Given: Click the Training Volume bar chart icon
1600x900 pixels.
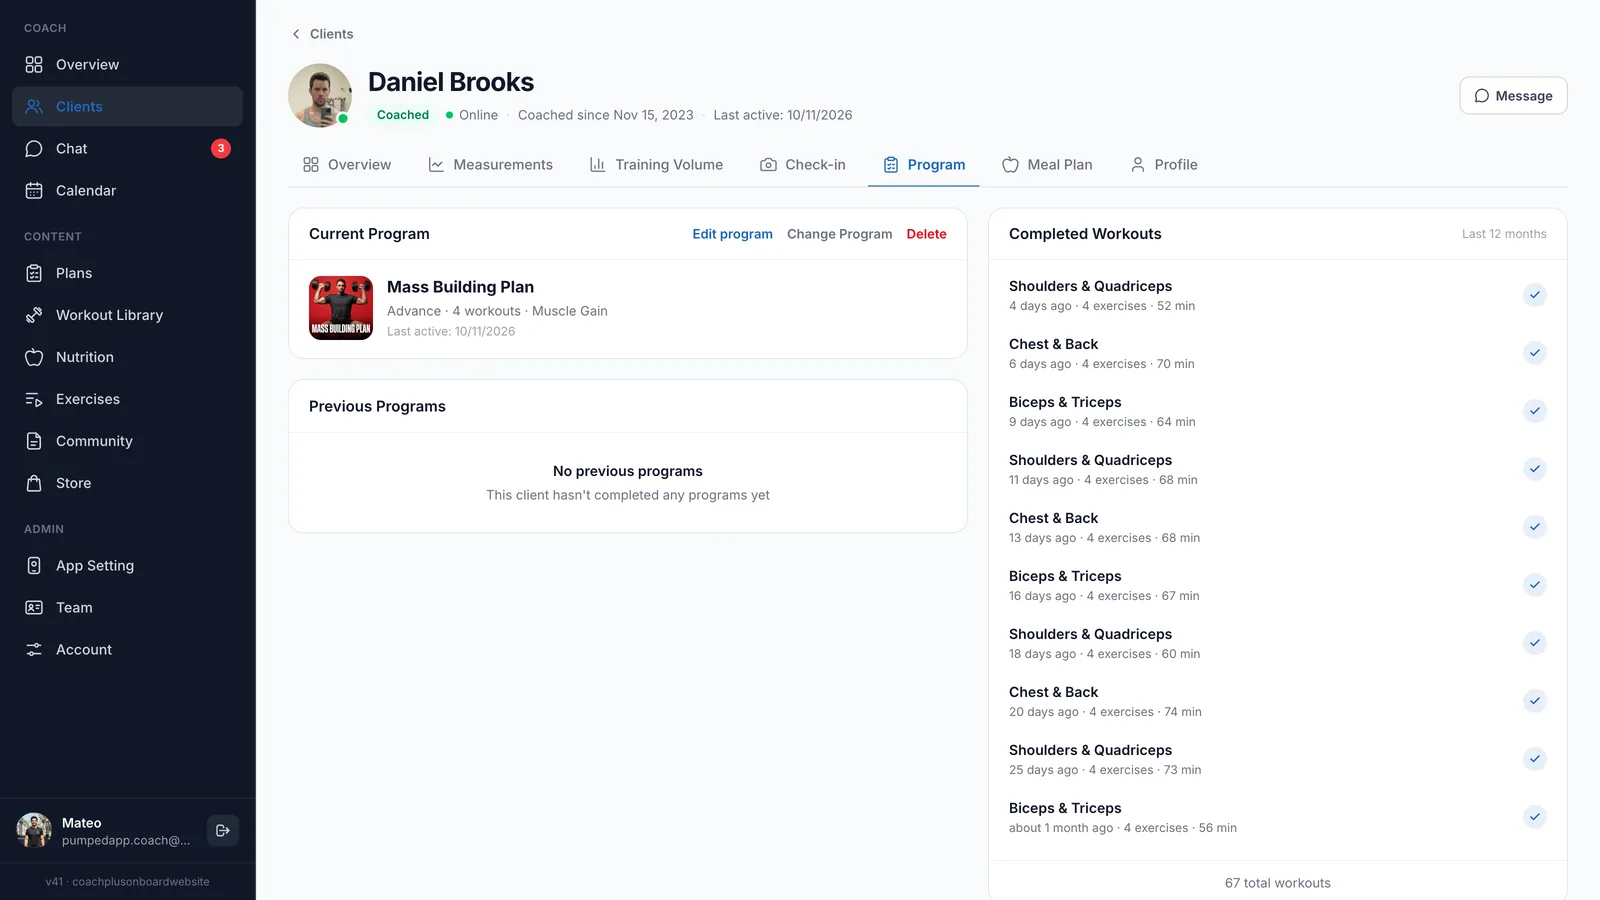Looking at the screenshot, I should click(x=597, y=165).
